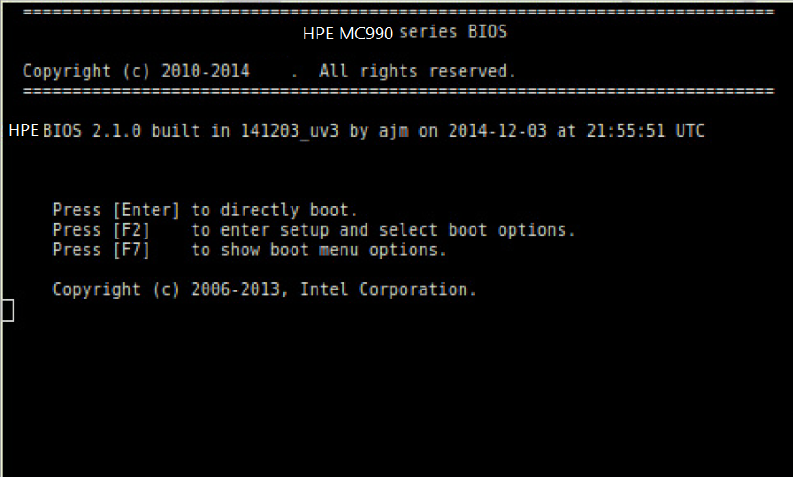Click the [Enter] key label
The image size is (793, 477).
146,210
